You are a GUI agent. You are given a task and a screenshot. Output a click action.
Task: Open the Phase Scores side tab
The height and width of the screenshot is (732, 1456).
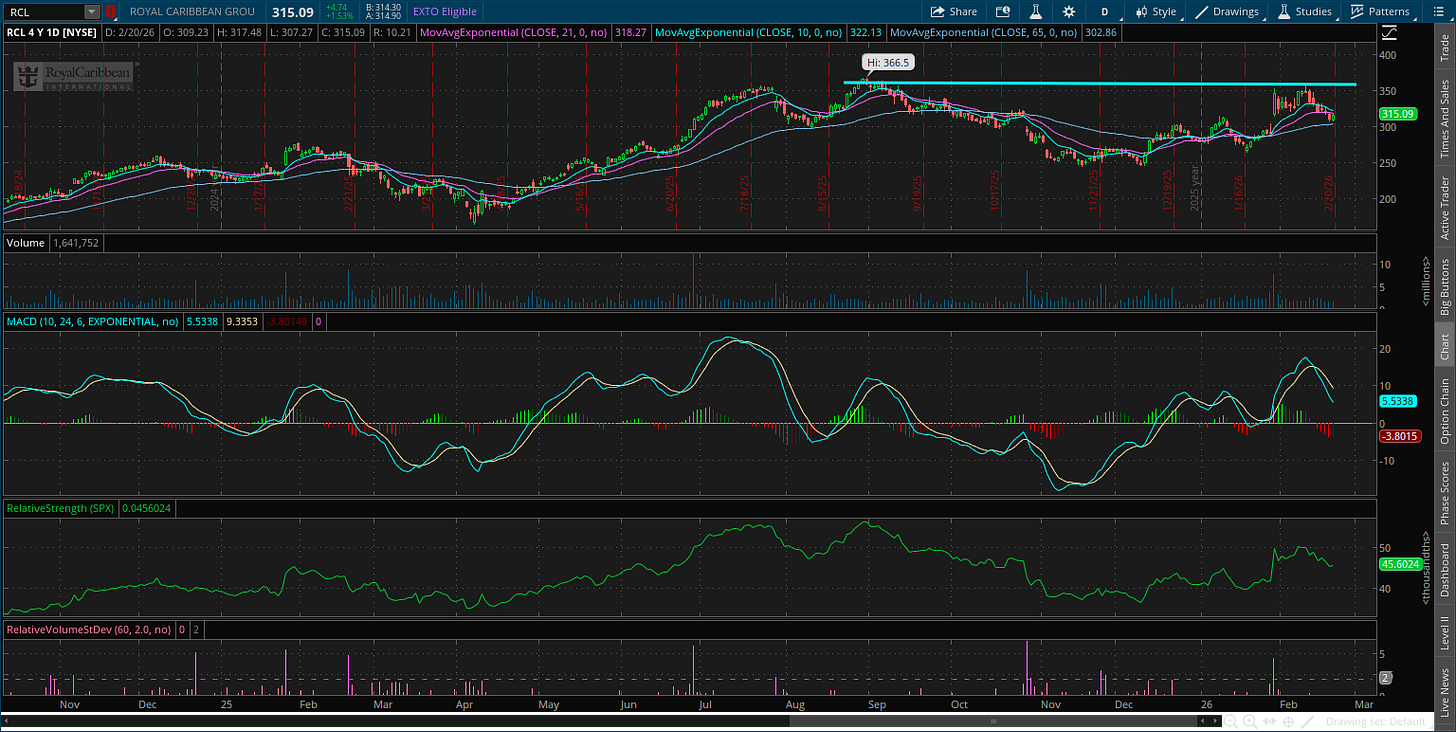click(x=1444, y=491)
